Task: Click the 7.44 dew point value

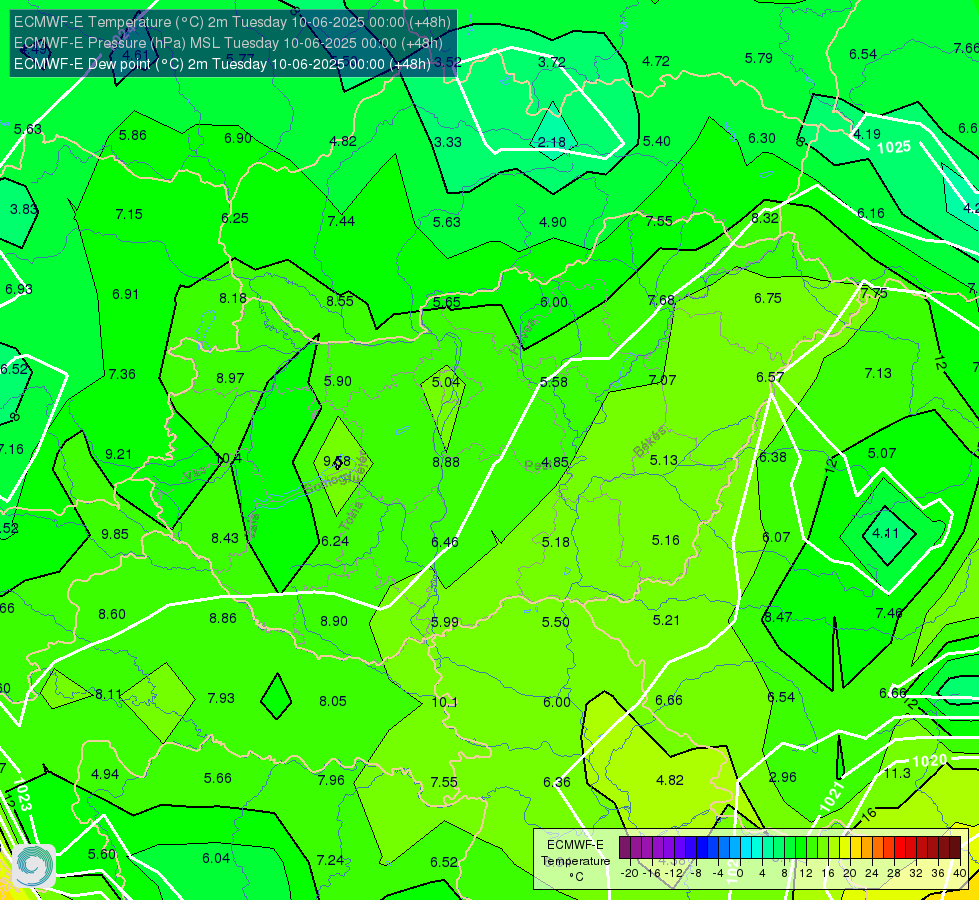Action: 341,221
